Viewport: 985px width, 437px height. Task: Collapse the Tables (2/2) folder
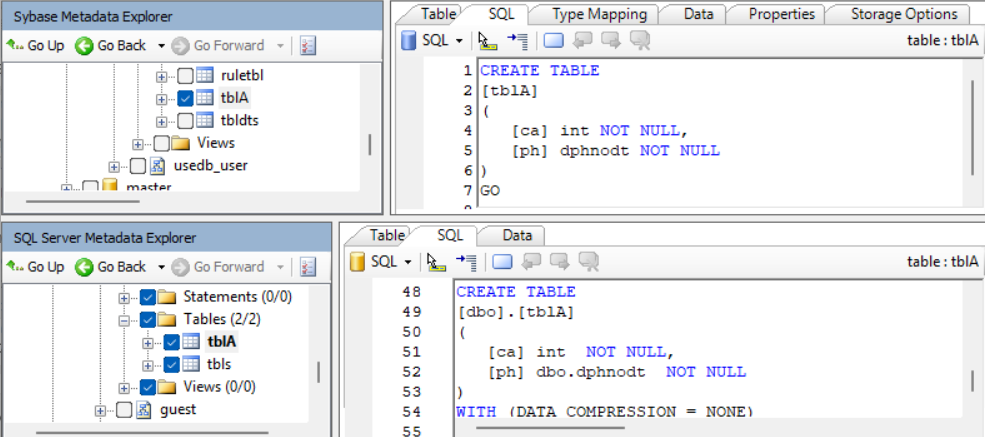point(124,320)
